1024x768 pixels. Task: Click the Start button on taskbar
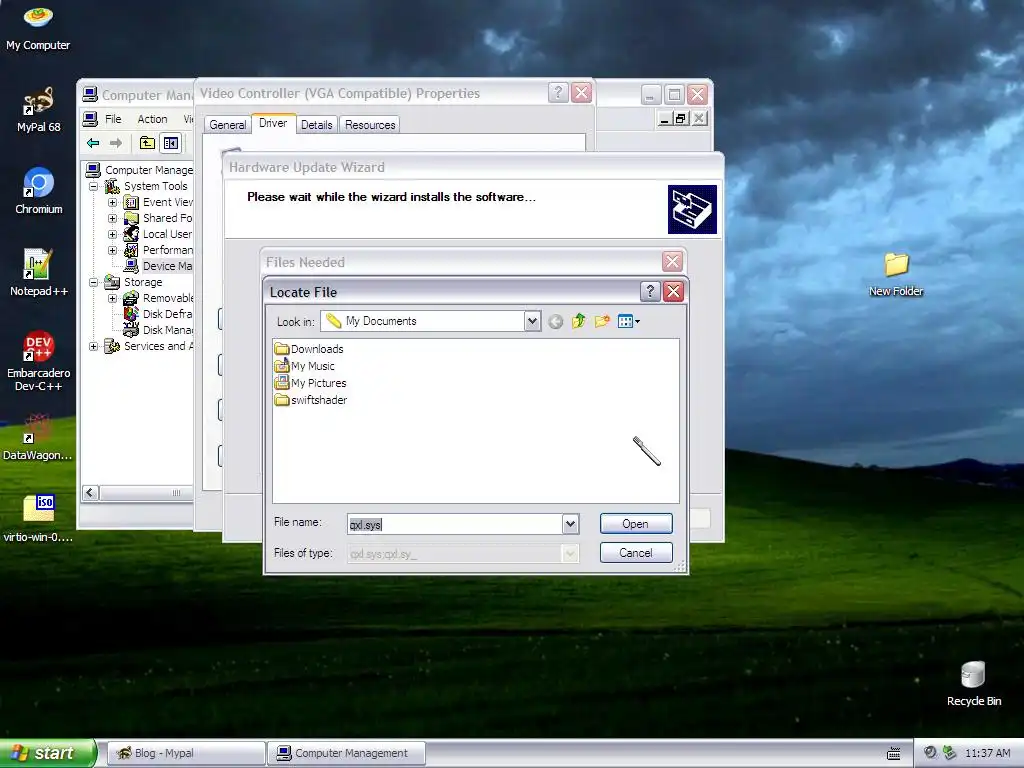point(47,753)
